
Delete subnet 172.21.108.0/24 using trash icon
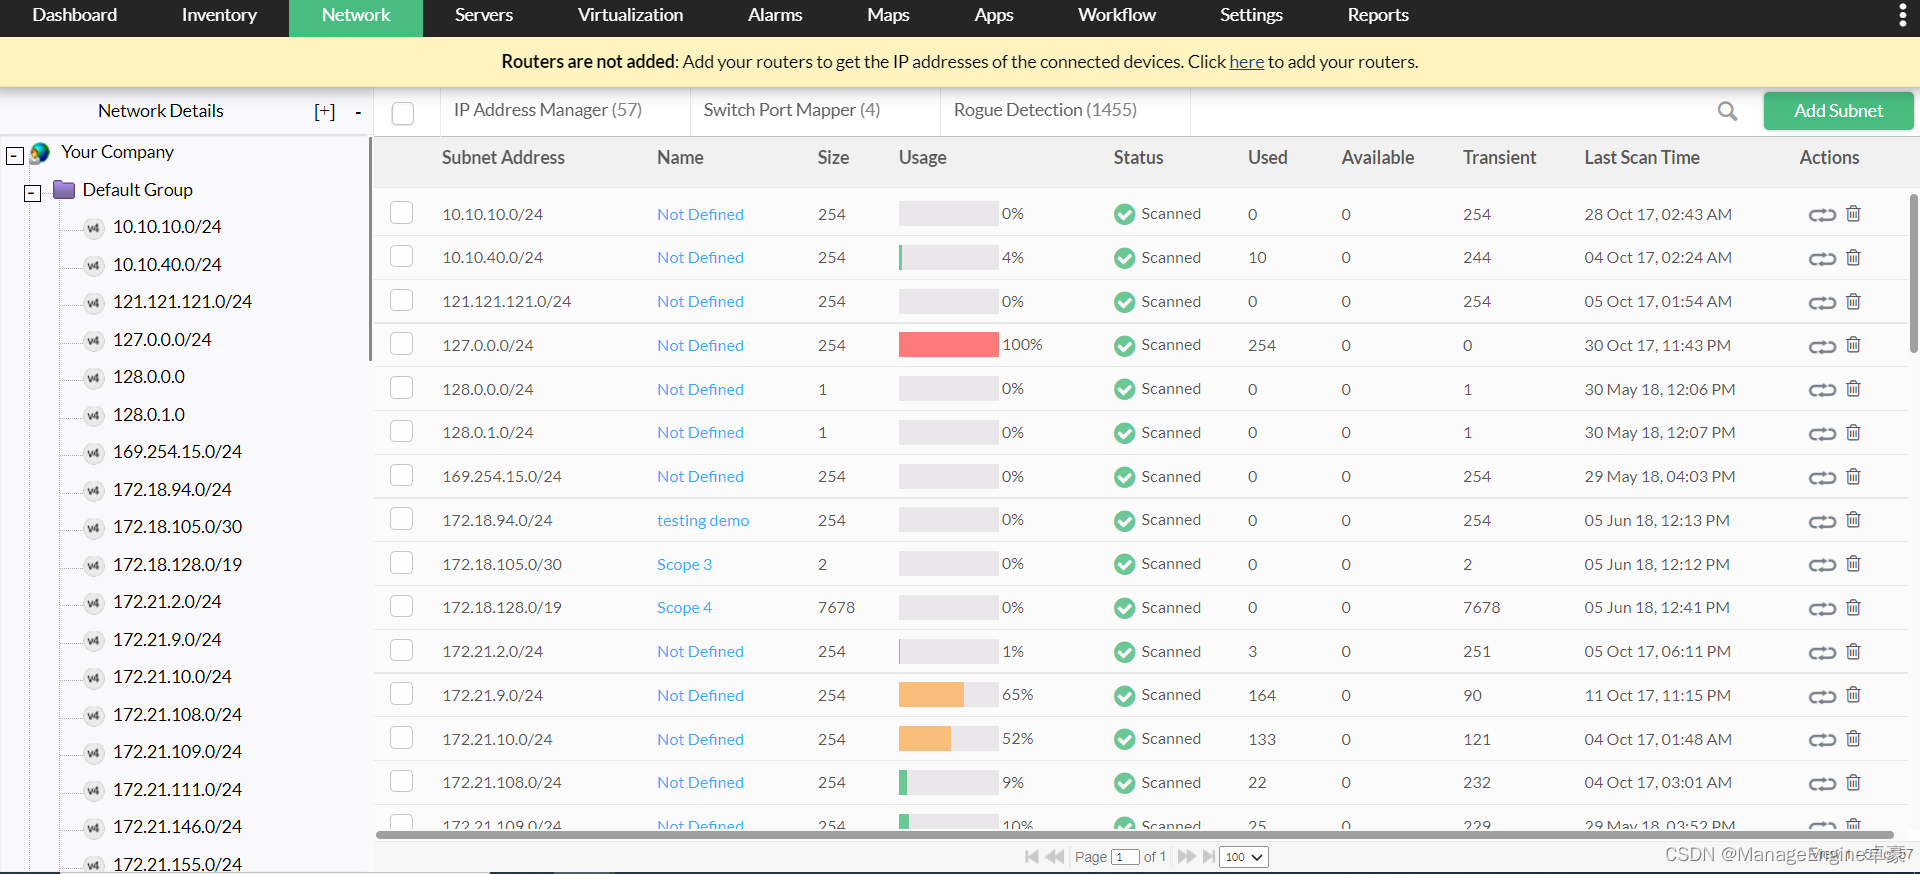pyautogui.click(x=1853, y=783)
